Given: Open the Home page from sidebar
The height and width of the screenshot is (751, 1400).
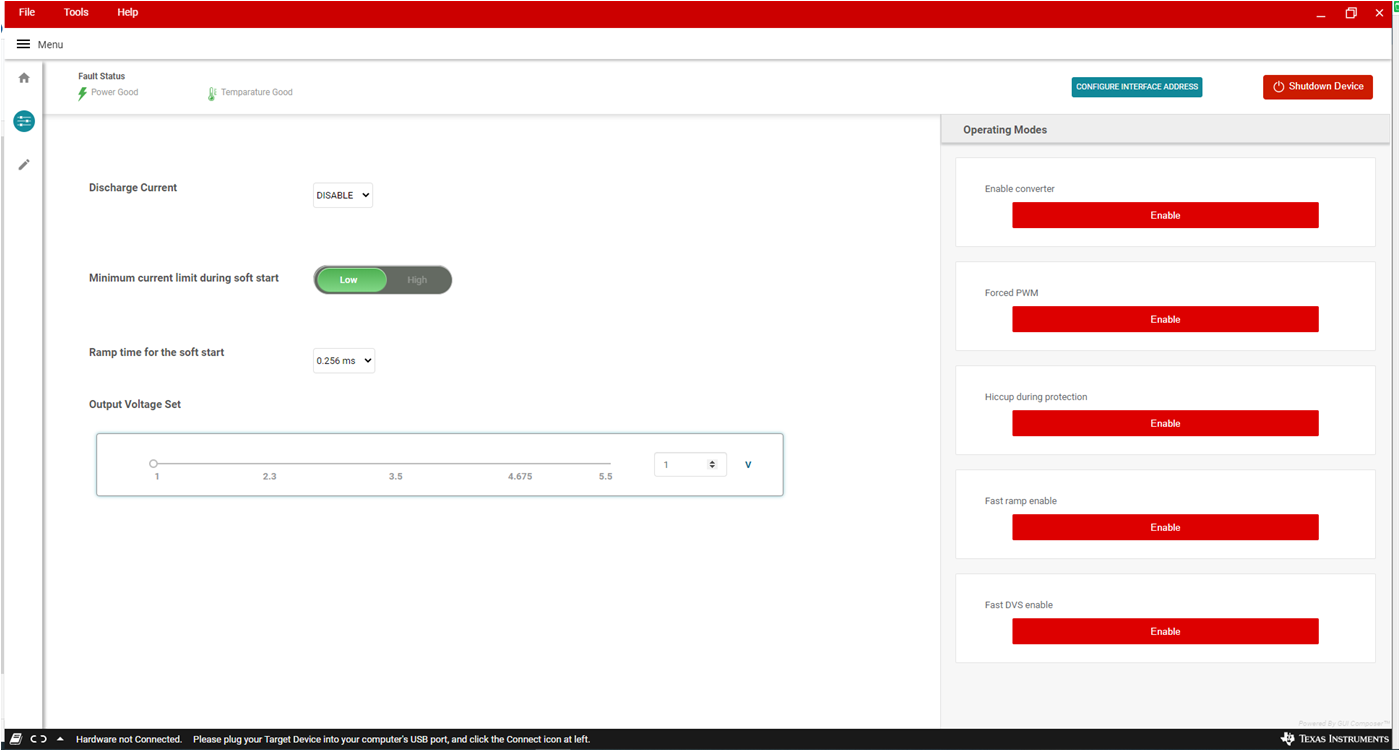Looking at the screenshot, I should click(24, 78).
